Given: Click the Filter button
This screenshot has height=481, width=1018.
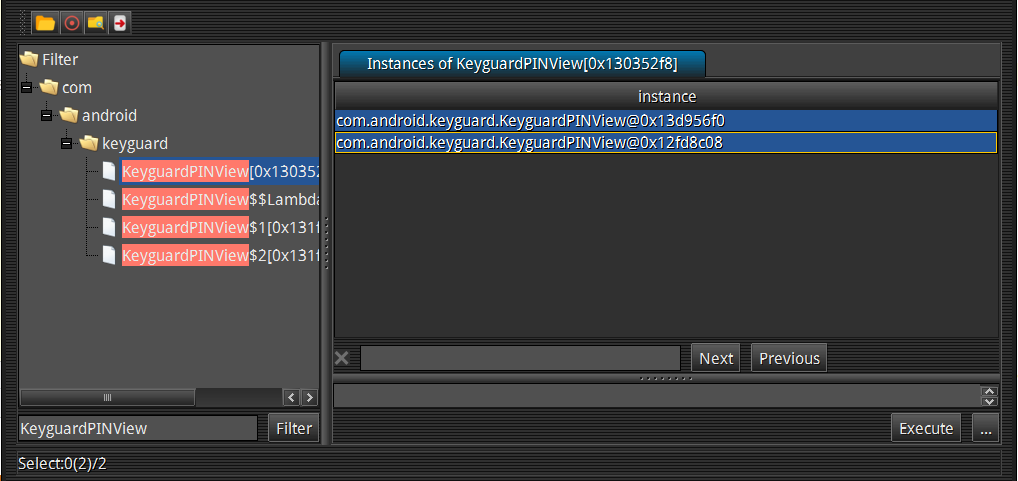Looking at the screenshot, I should click(x=293, y=428).
